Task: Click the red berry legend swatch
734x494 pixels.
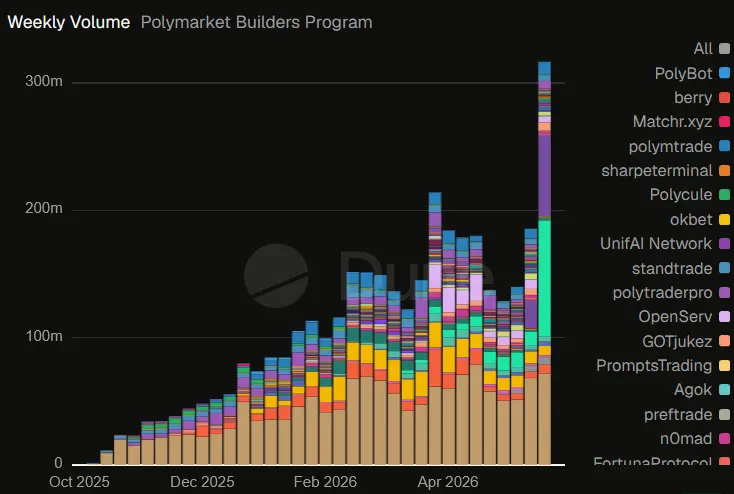Action: point(724,97)
